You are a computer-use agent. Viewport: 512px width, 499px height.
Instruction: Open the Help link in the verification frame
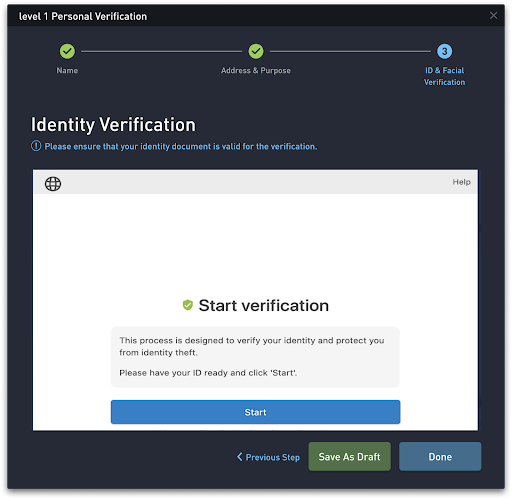click(x=461, y=182)
